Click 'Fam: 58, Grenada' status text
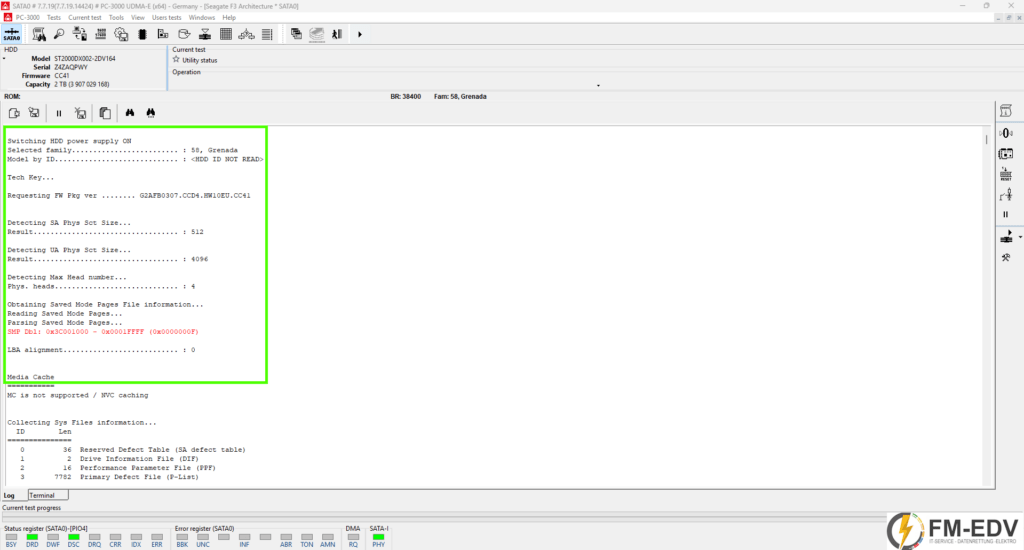This screenshot has width=1024, height=550. pos(460,97)
